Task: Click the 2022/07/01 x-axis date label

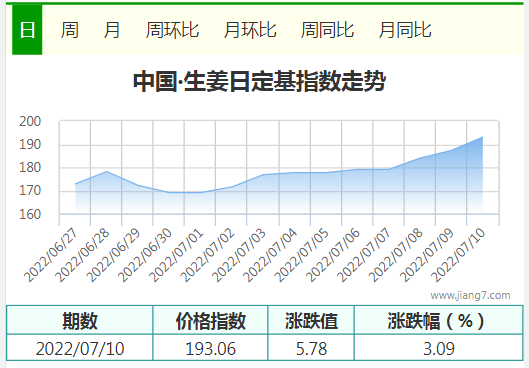Action: pyautogui.click(x=176, y=255)
